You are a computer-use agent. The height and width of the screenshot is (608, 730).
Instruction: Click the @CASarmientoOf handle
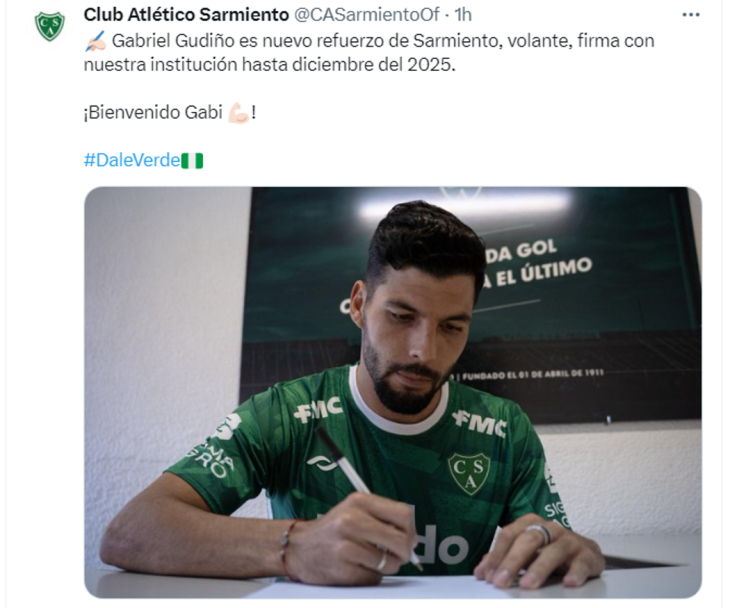(x=367, y=15)
